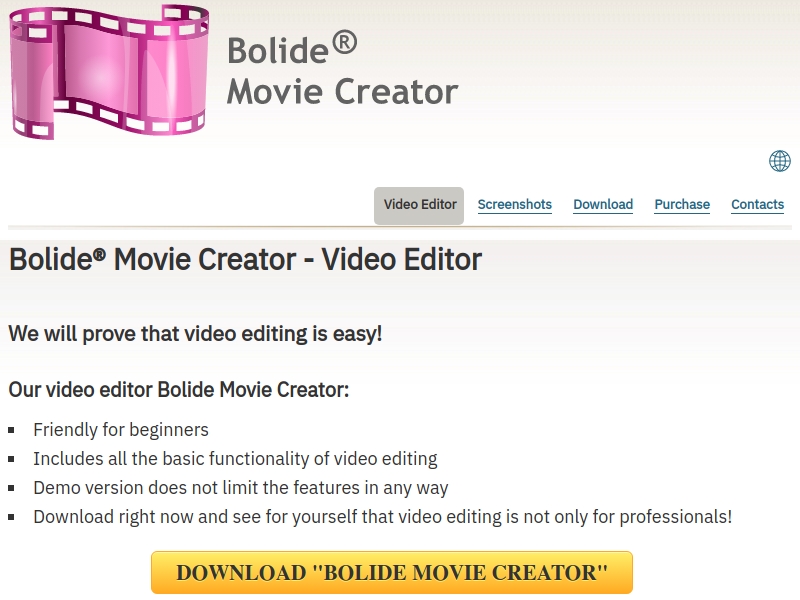
Task: Click the "Demo version does not limit" list item
Action: point(241,488)
